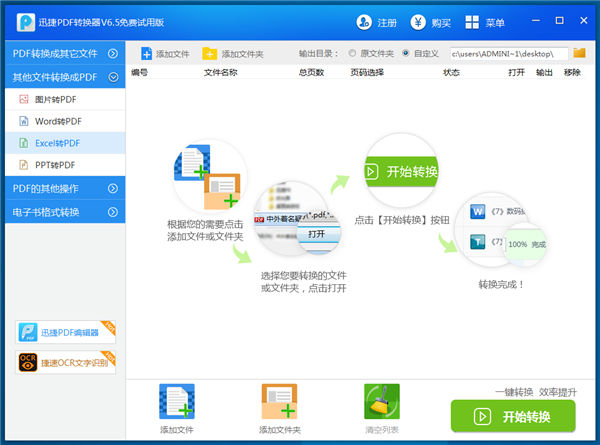
Task: Click the 迅捷PDF转换器 app logo
Action: [26, 22]
